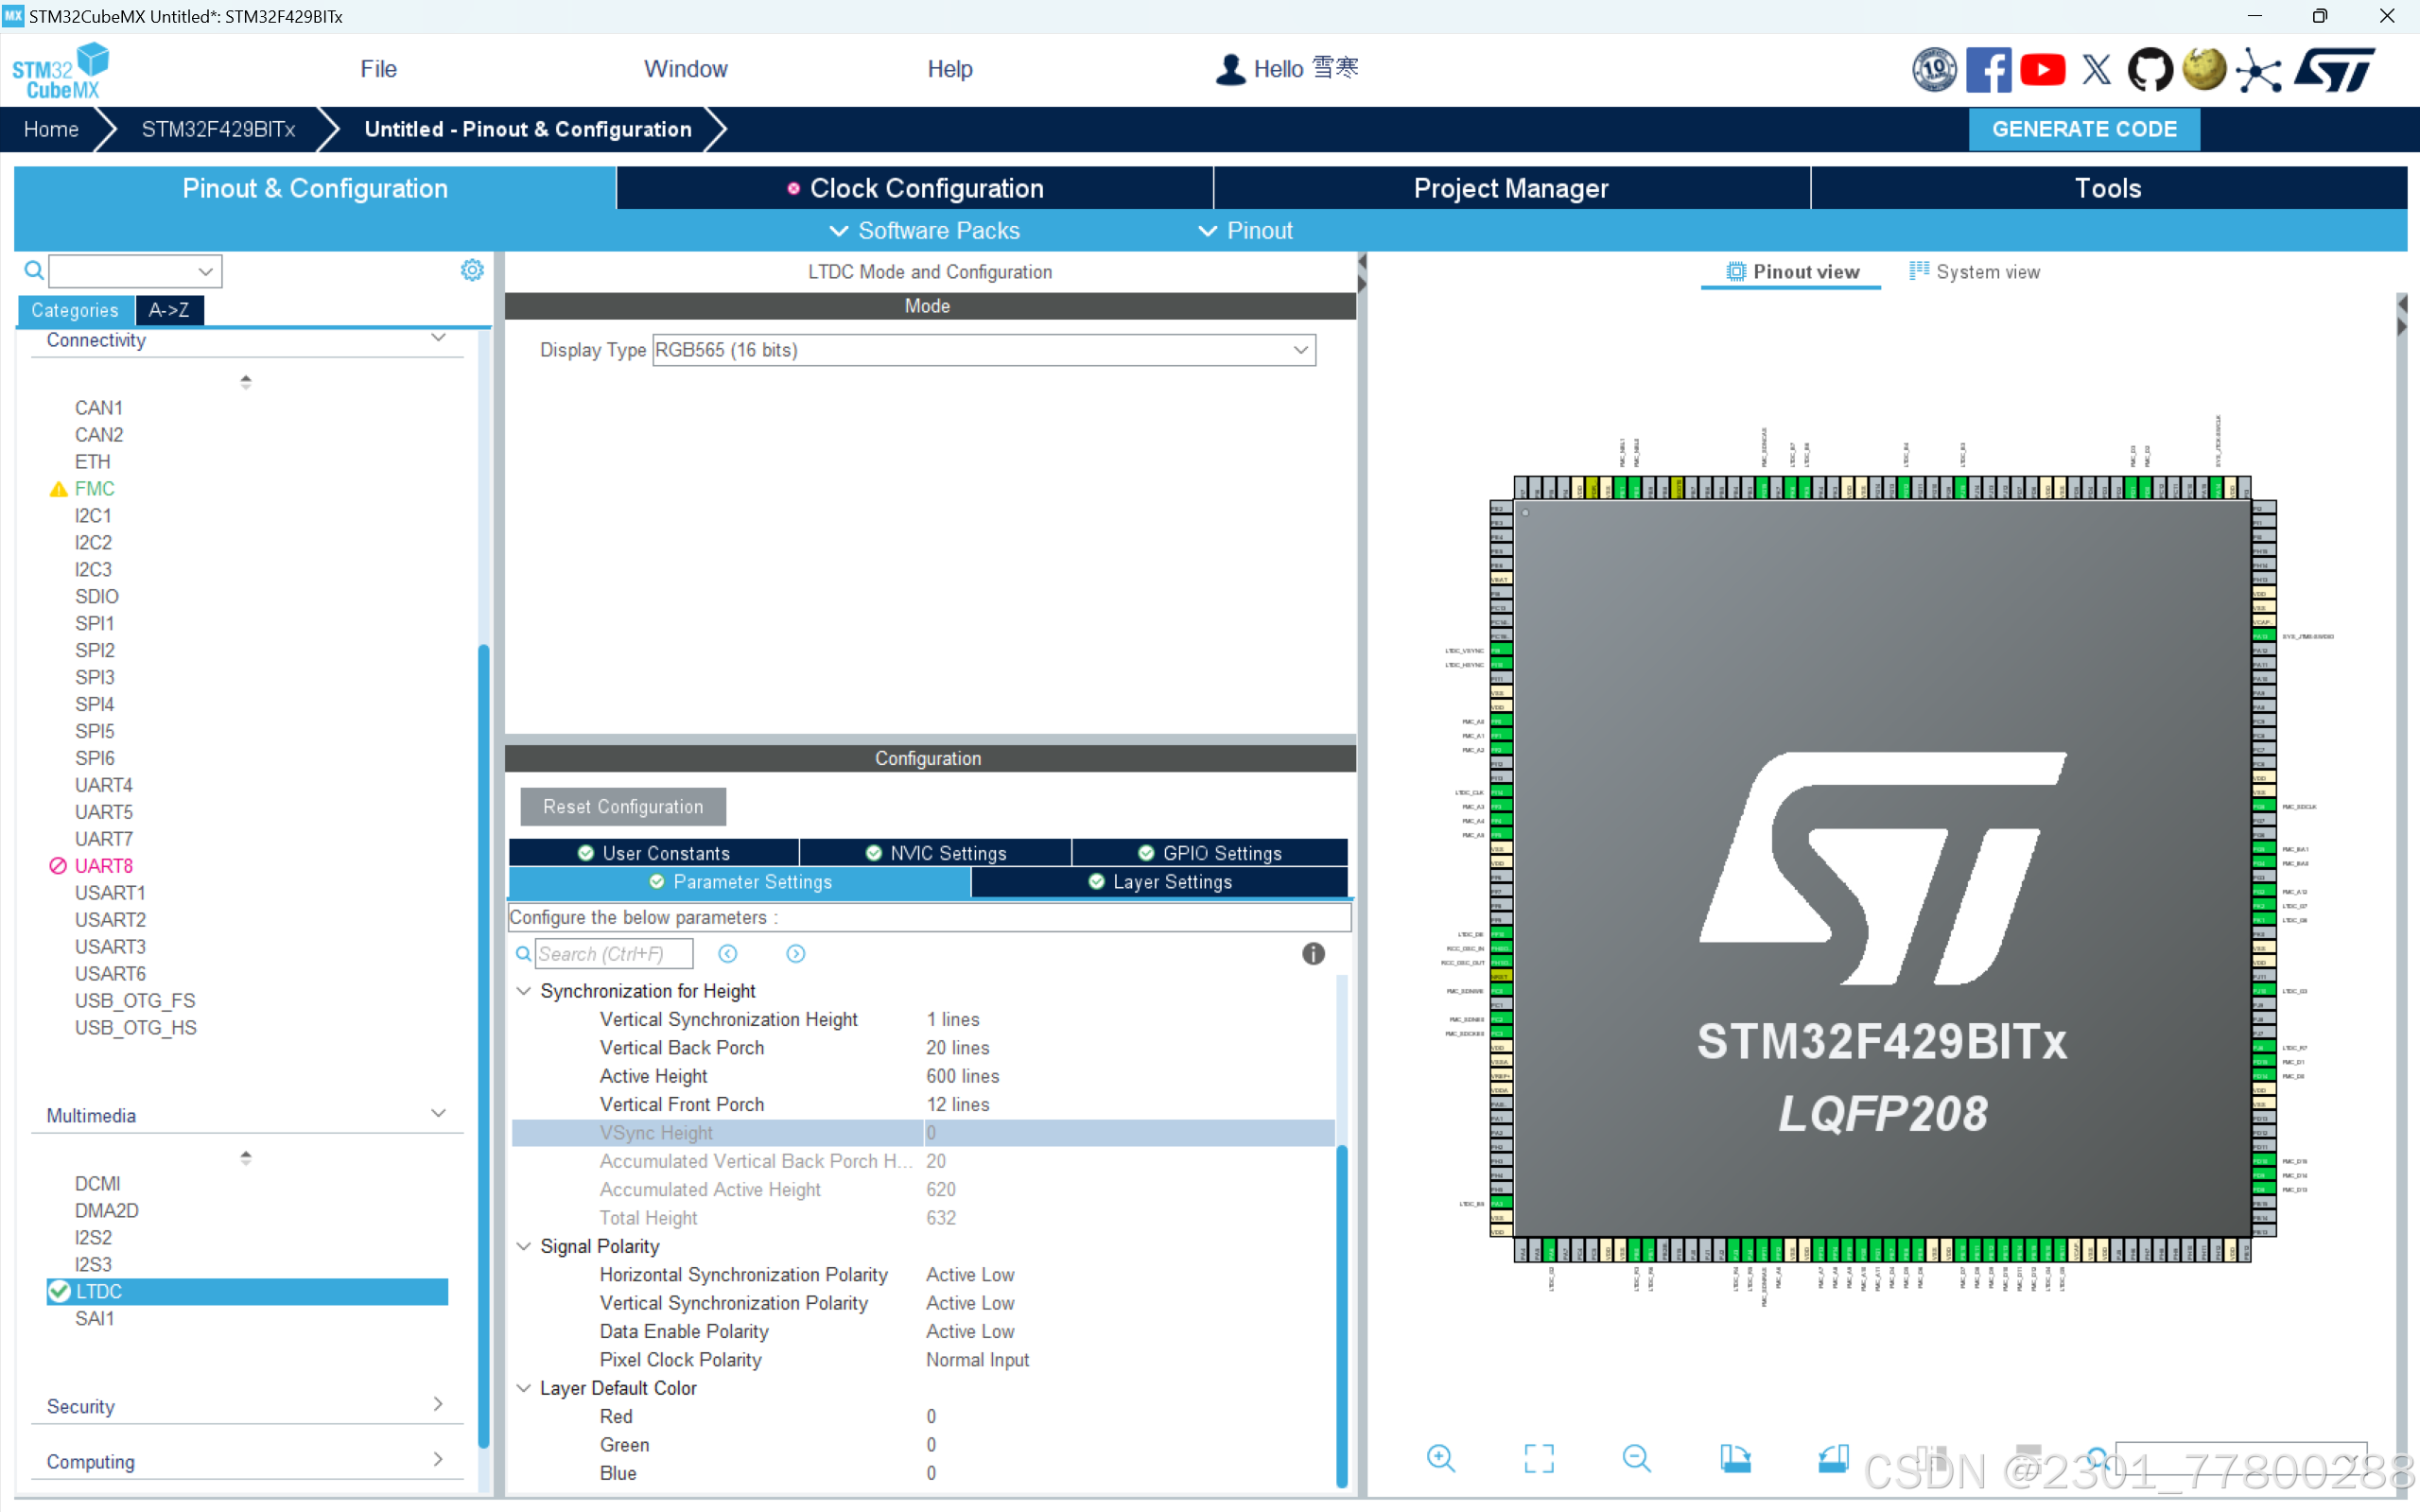Click next search result arrow in parameters
Viewport: 2420px width, 1512px height.
tap(796, 954)
